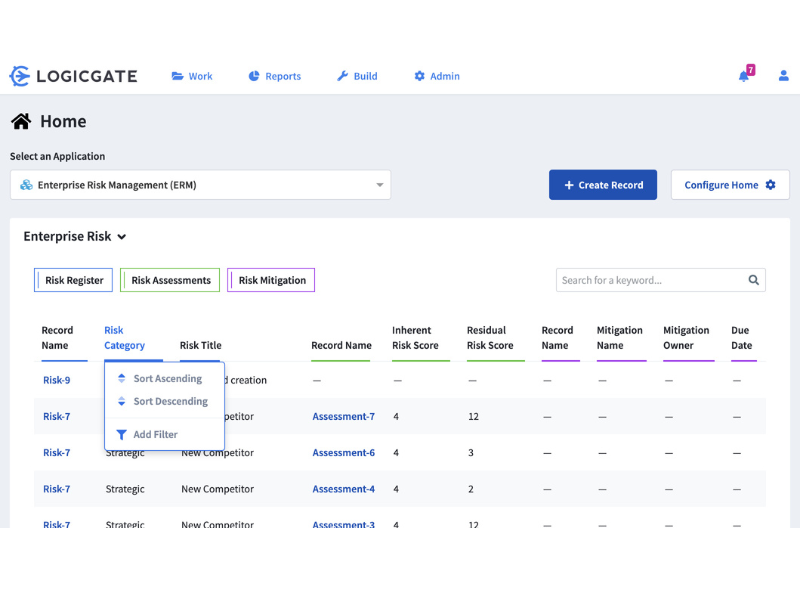
Task: Choose Add Filter from the column menu
Action: [x=154, y=434]
